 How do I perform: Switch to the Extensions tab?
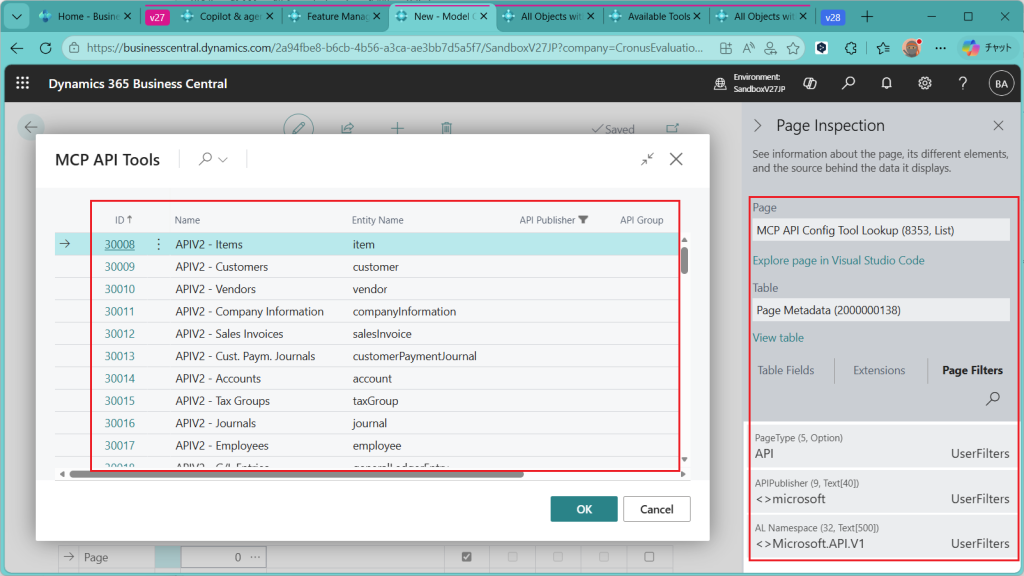pyautogui.click(x=879, y=370)
